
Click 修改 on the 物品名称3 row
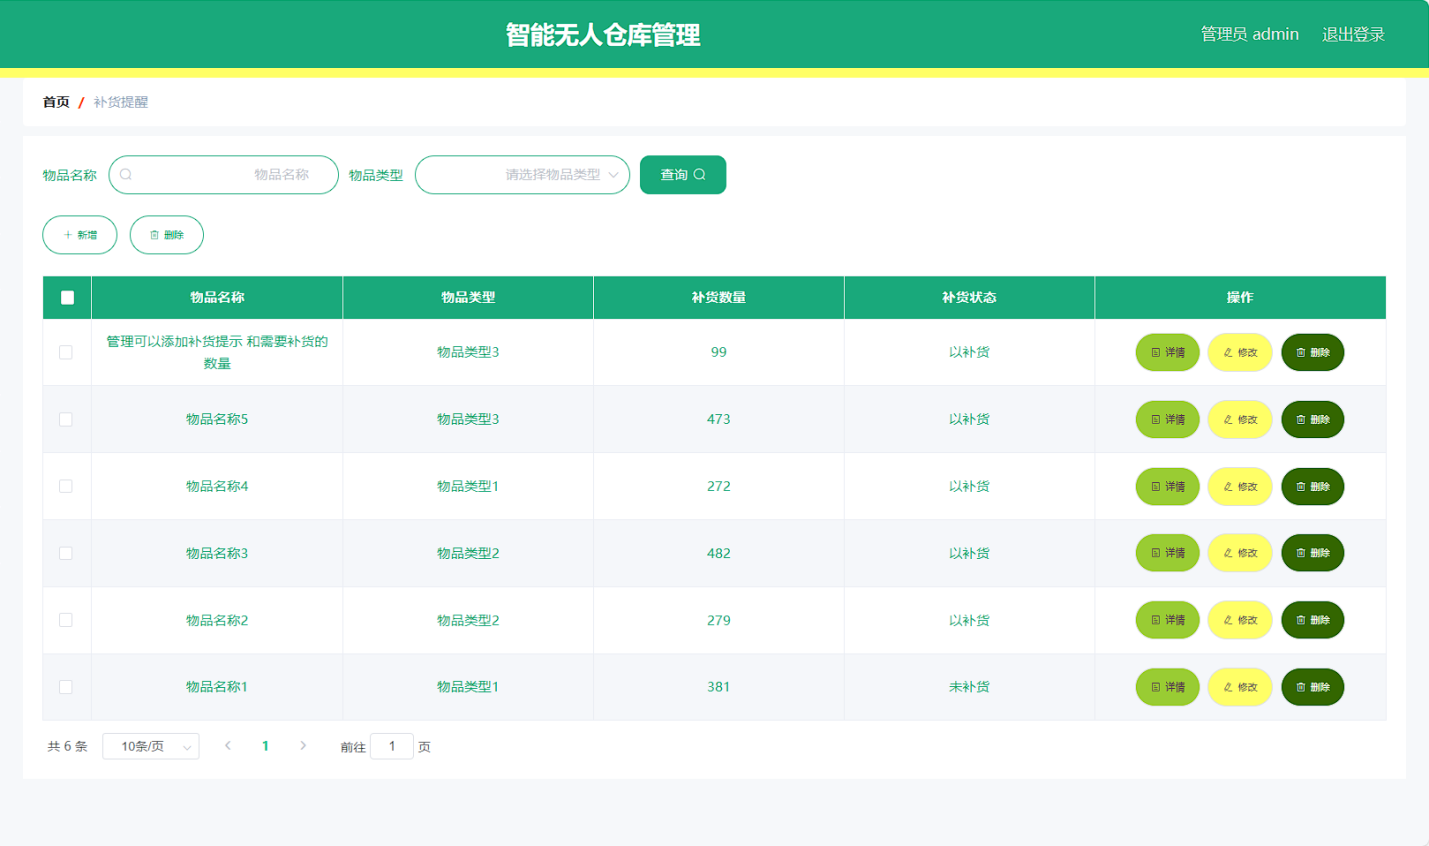1240,553
